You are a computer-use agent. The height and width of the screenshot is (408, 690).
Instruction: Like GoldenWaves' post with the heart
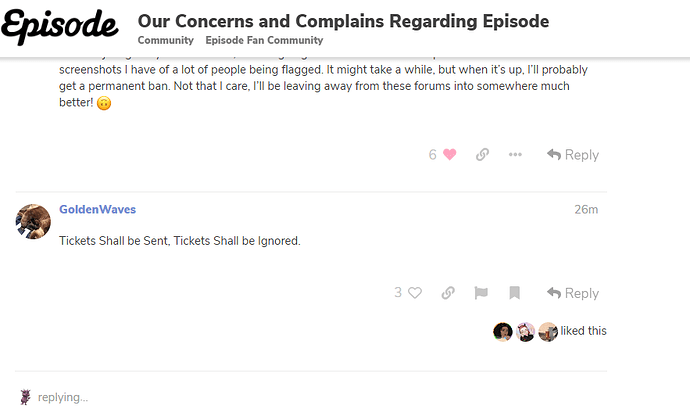point(415,293)
